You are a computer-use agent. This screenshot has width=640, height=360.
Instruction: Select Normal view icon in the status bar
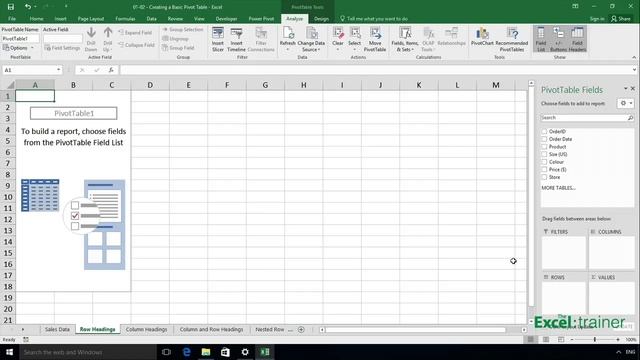click(531, 340)
